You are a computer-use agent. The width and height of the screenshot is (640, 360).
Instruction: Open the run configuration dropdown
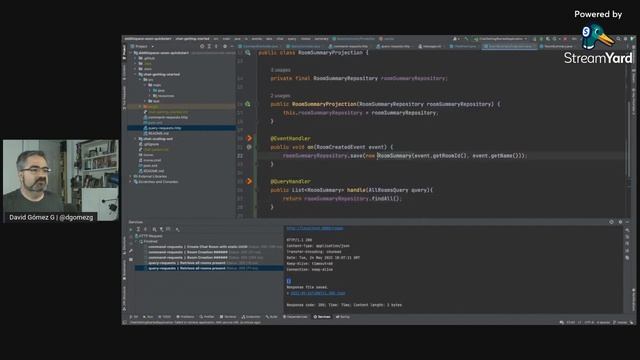[x=500, y=39]
